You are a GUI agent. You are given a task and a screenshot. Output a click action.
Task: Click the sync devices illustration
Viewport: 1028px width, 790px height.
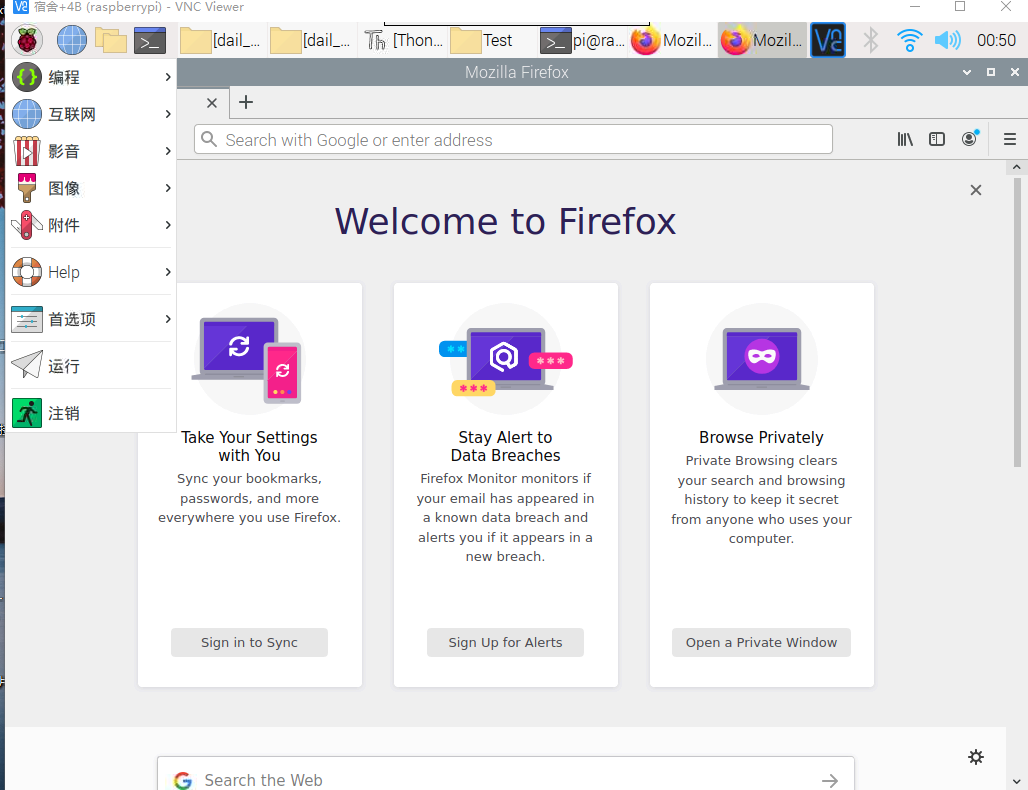click(249, 359)
